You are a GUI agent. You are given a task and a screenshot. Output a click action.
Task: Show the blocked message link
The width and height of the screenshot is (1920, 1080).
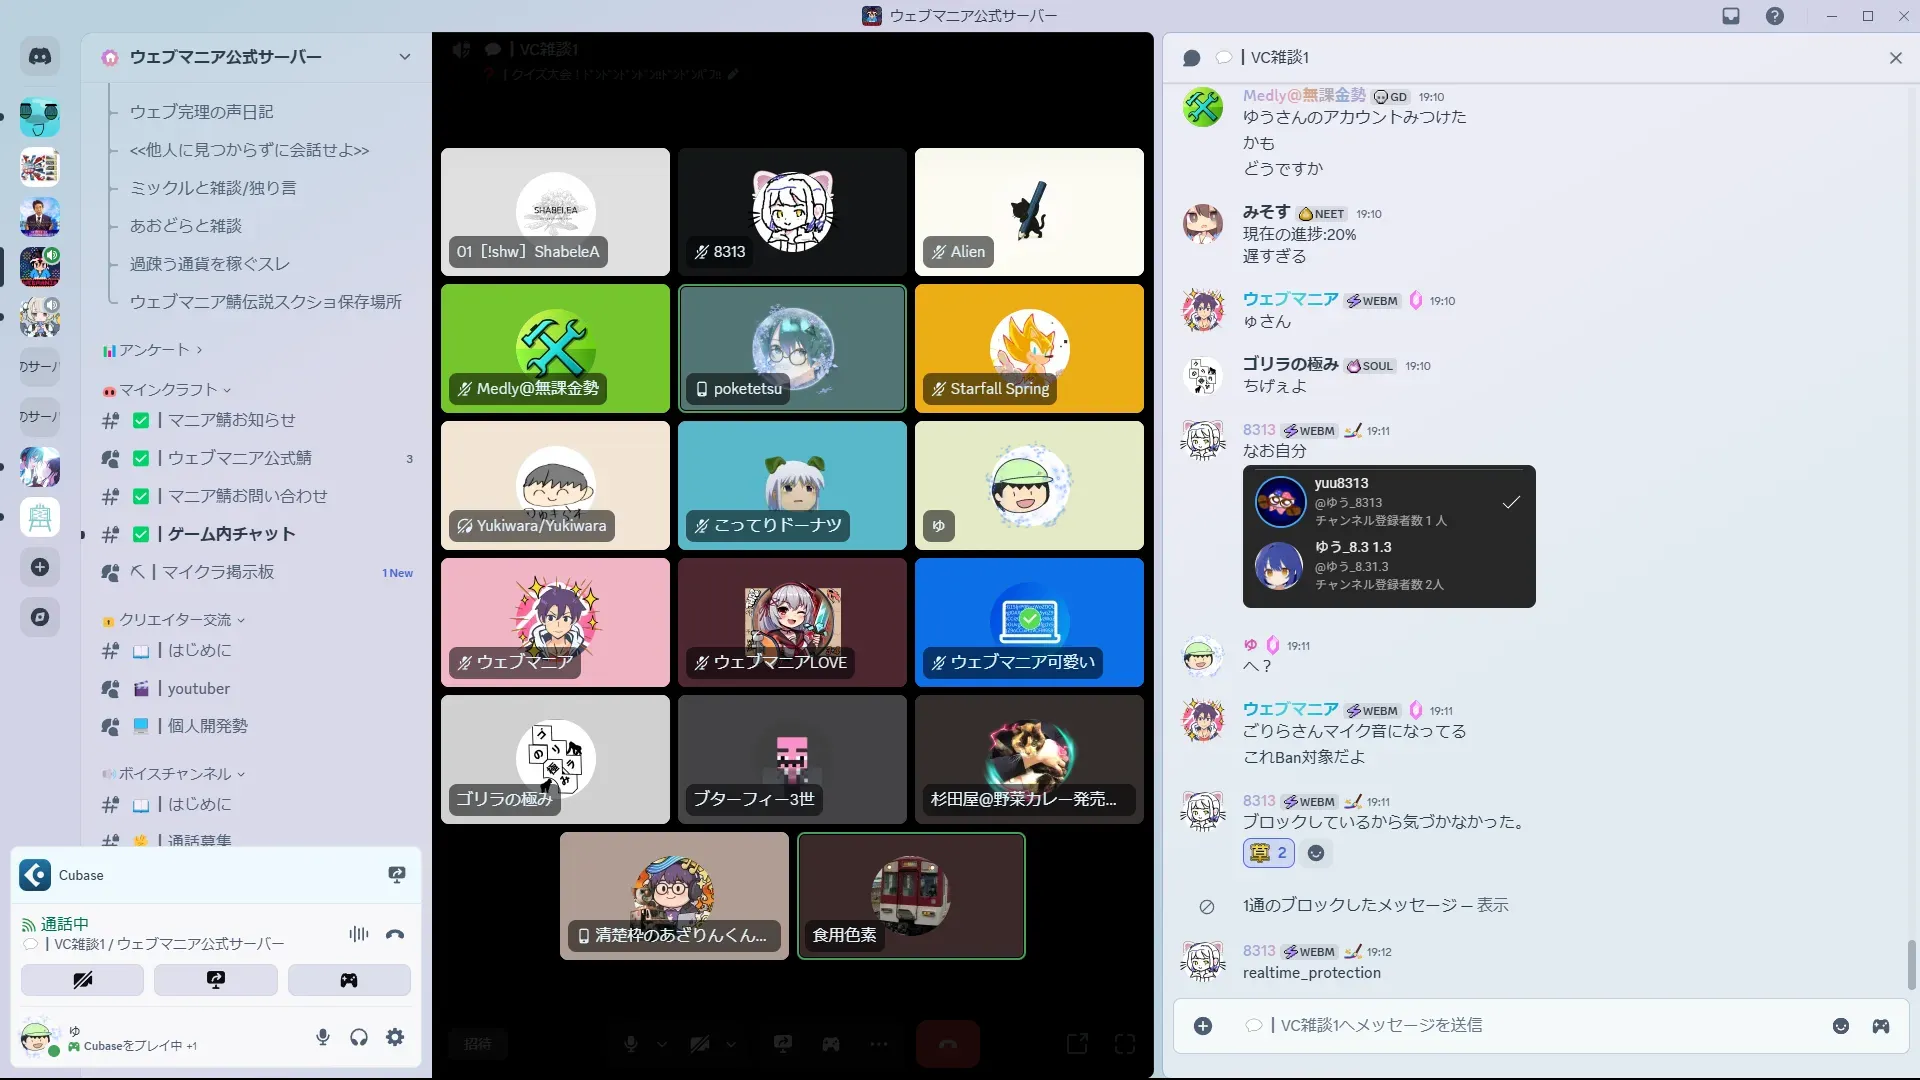coord(1491,905)
